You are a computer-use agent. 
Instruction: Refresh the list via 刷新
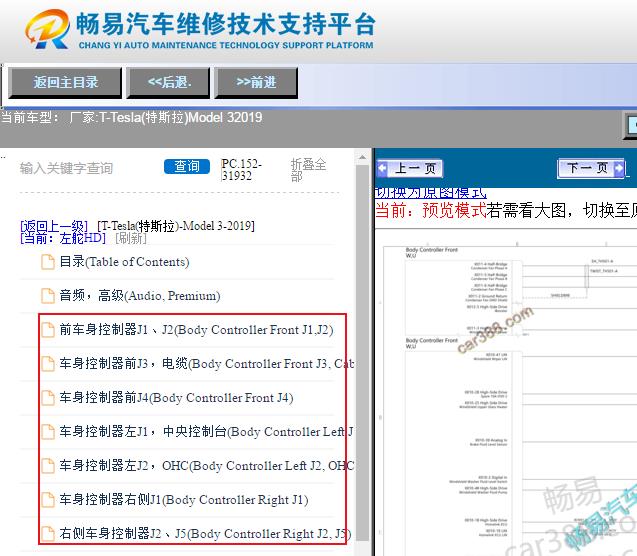coord(131,238)
